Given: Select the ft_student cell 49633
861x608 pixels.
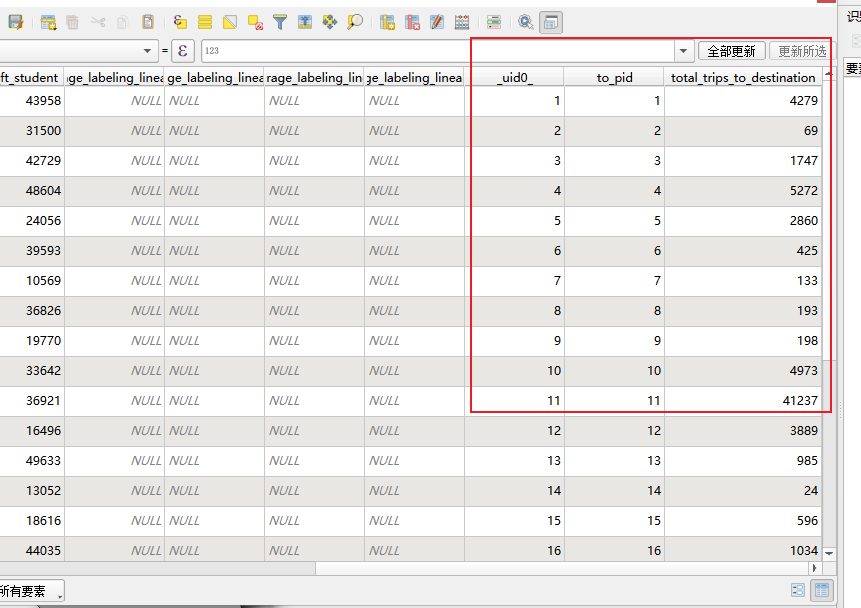Looking at the screenshot, I should coord(32,461).
